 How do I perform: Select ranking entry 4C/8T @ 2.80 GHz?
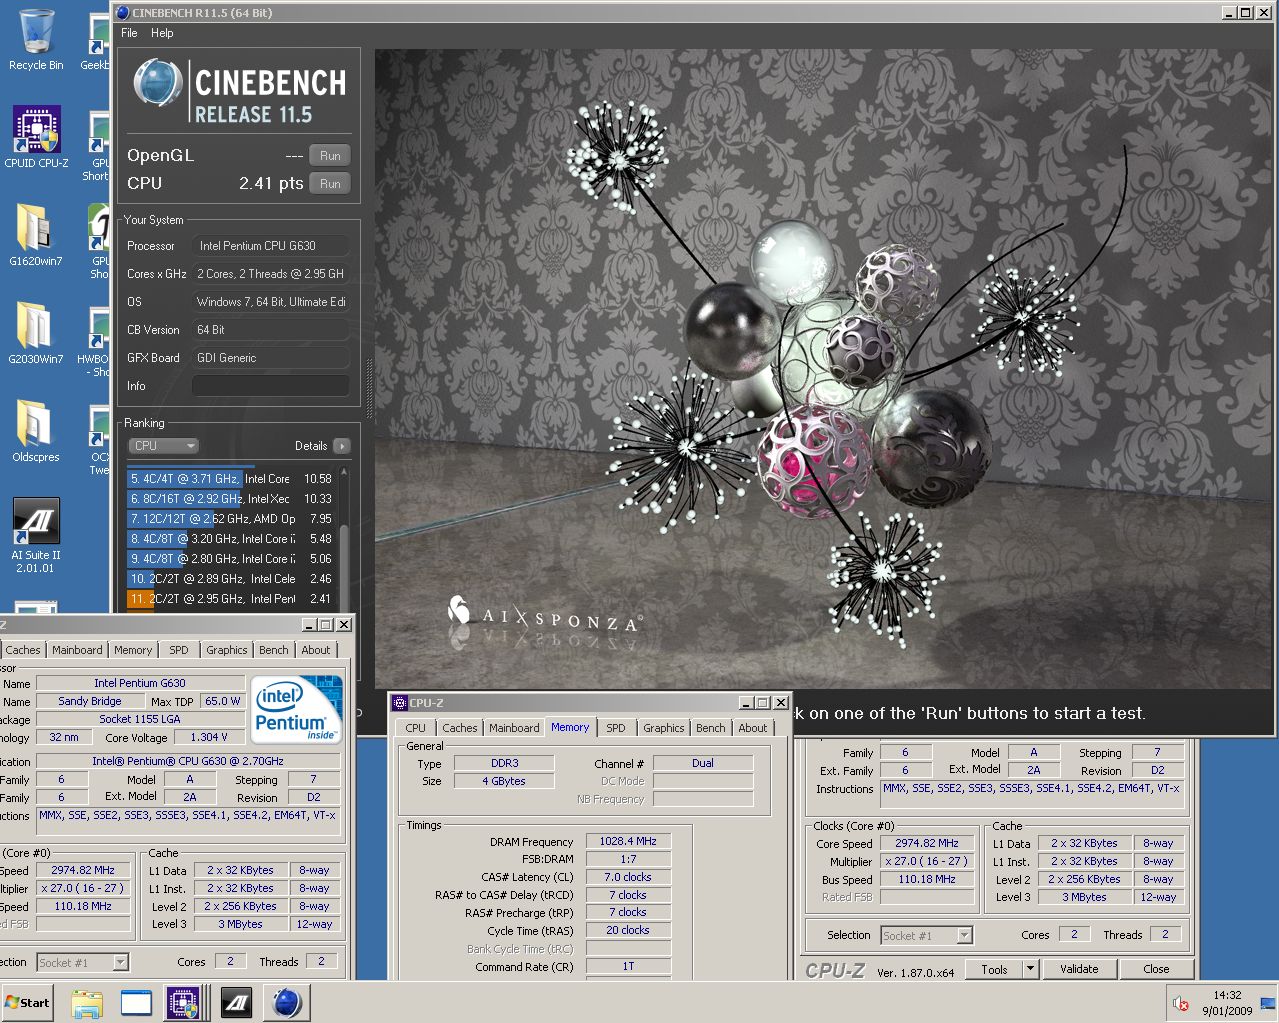[x=229, y=559]
